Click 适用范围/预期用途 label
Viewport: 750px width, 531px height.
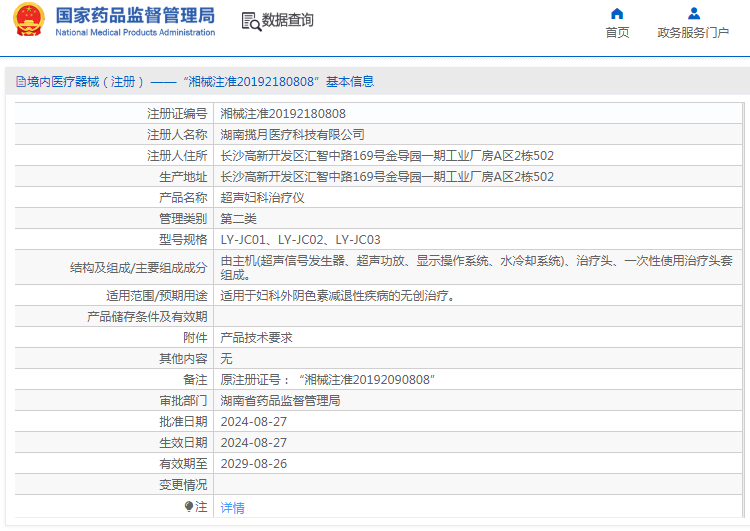pos(156,296)
